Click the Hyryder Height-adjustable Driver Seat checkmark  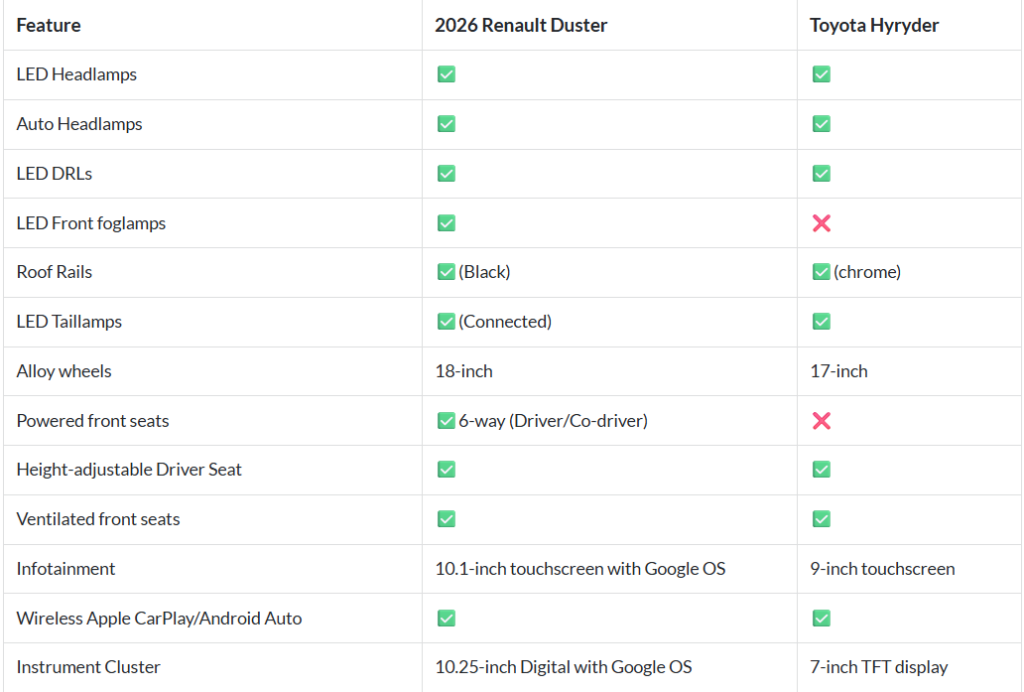[821, 469]
